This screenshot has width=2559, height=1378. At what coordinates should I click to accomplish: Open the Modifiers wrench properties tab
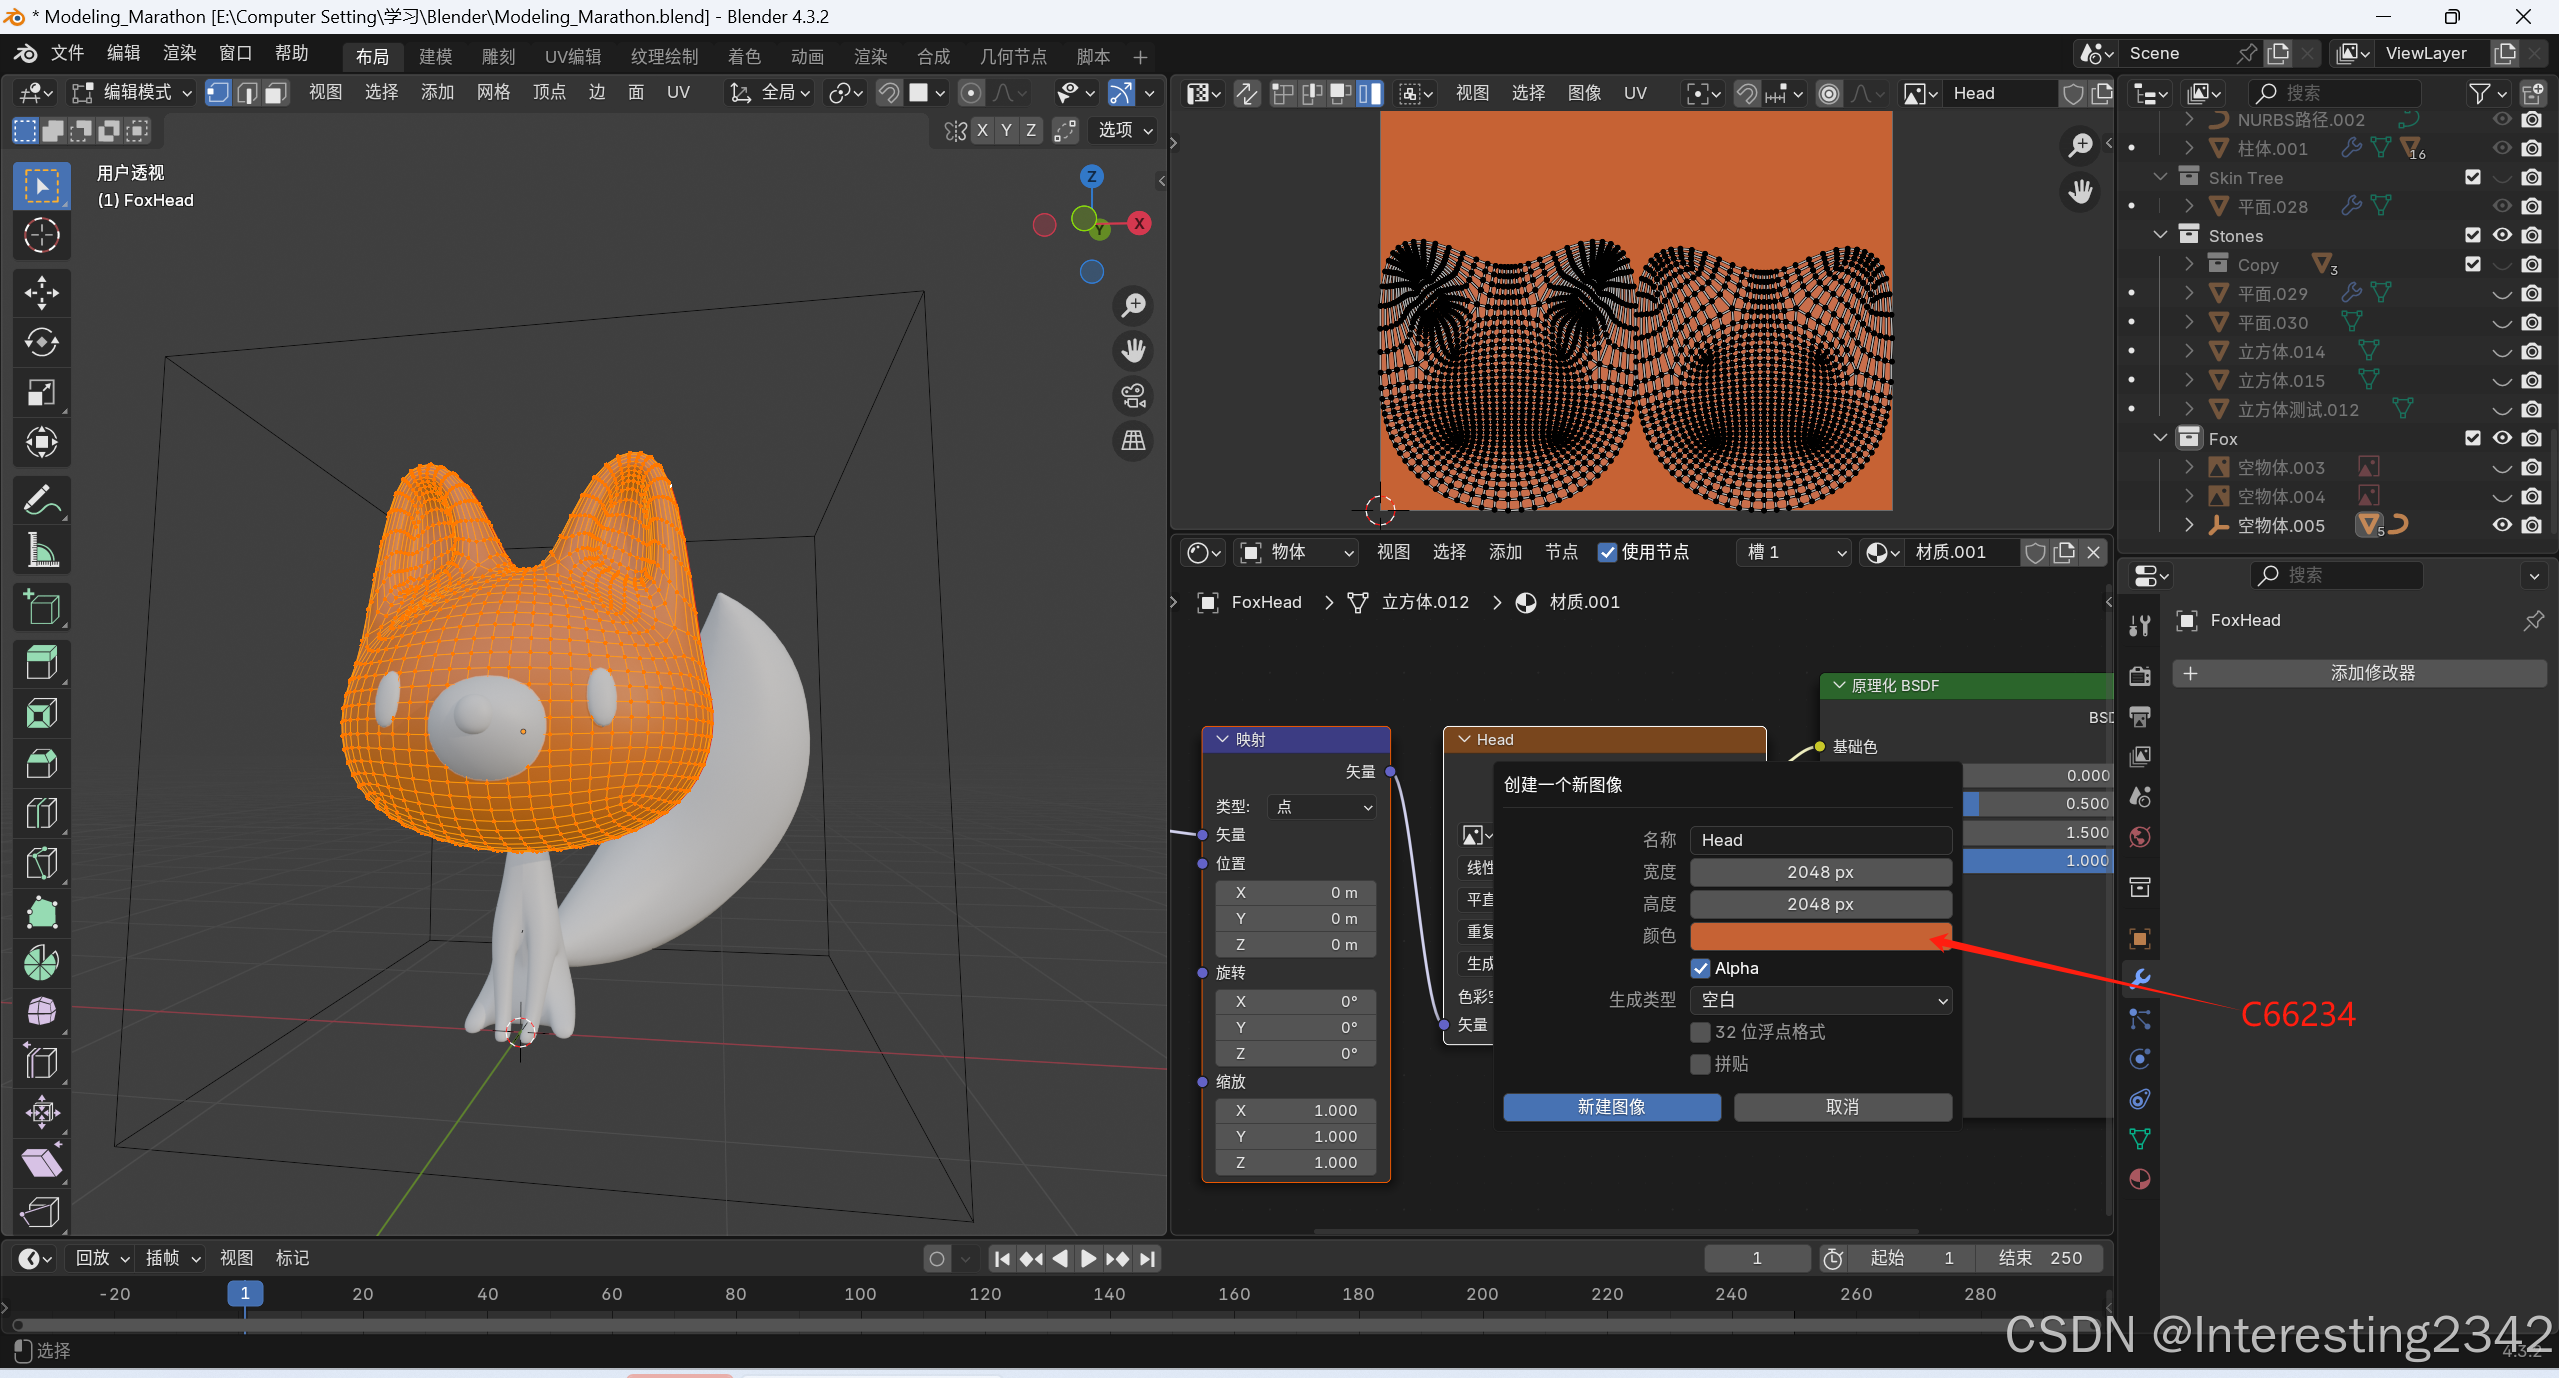coord(2140,978)
